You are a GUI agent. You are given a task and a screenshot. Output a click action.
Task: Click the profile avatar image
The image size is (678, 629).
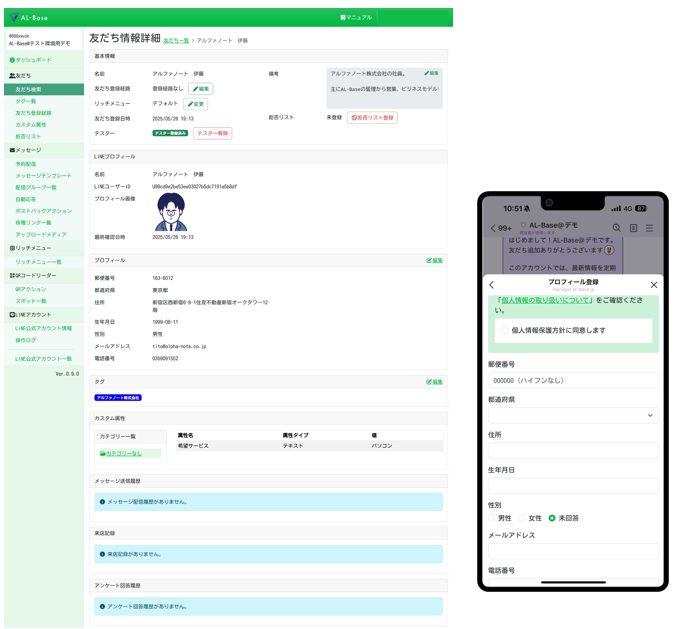[171, 212]
